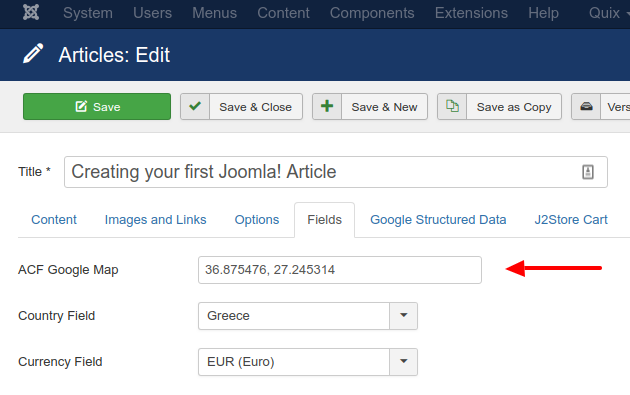Click the icon inside the Title field
Viewport: 630px width, 395px height.
pos(588,172)
